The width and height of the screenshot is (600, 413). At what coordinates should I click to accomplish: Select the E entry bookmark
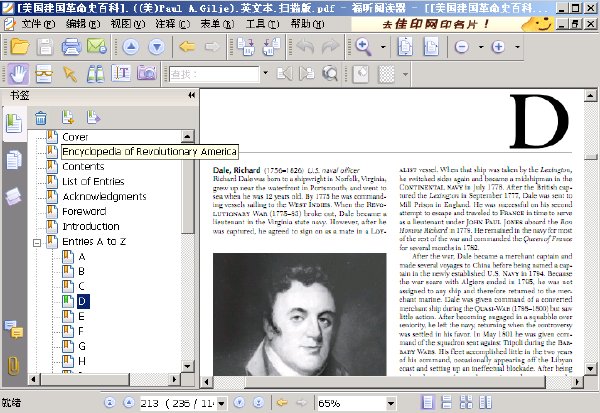81,317
